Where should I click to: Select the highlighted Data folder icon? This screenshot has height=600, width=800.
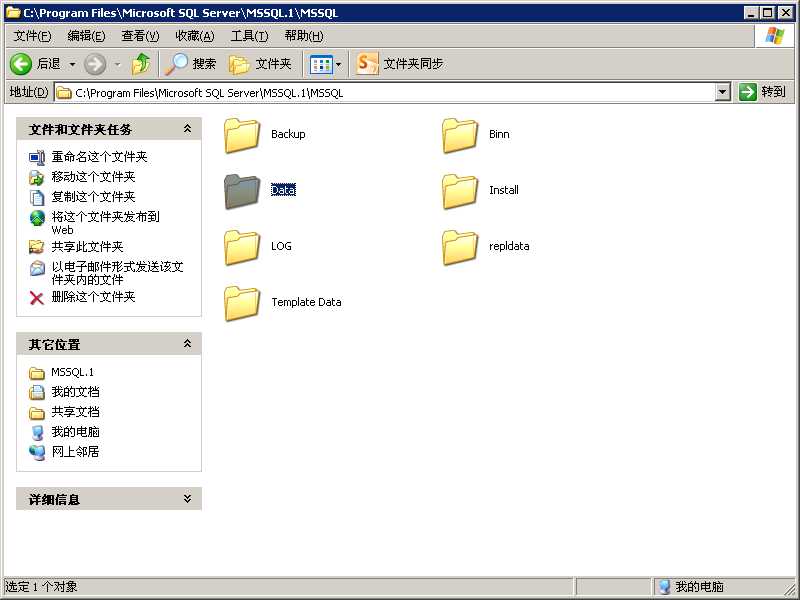tap(242, 191)
